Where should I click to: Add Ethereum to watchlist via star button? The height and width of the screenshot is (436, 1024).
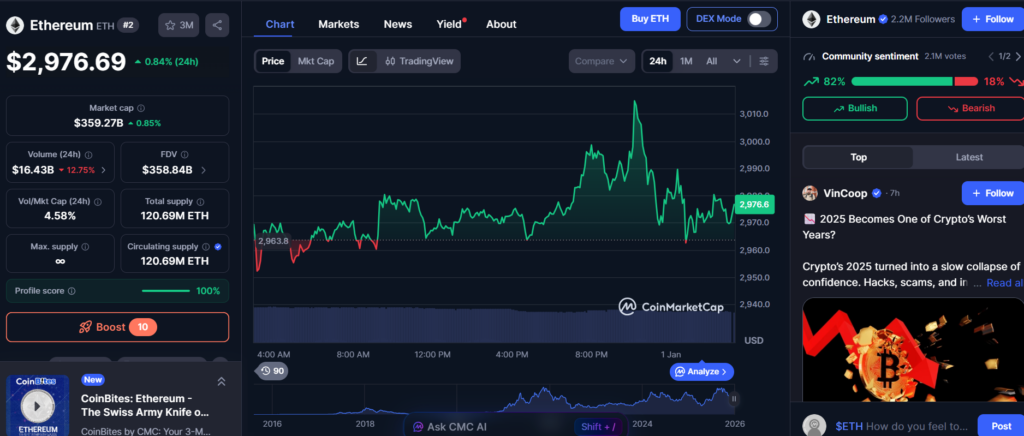(180, 25)
